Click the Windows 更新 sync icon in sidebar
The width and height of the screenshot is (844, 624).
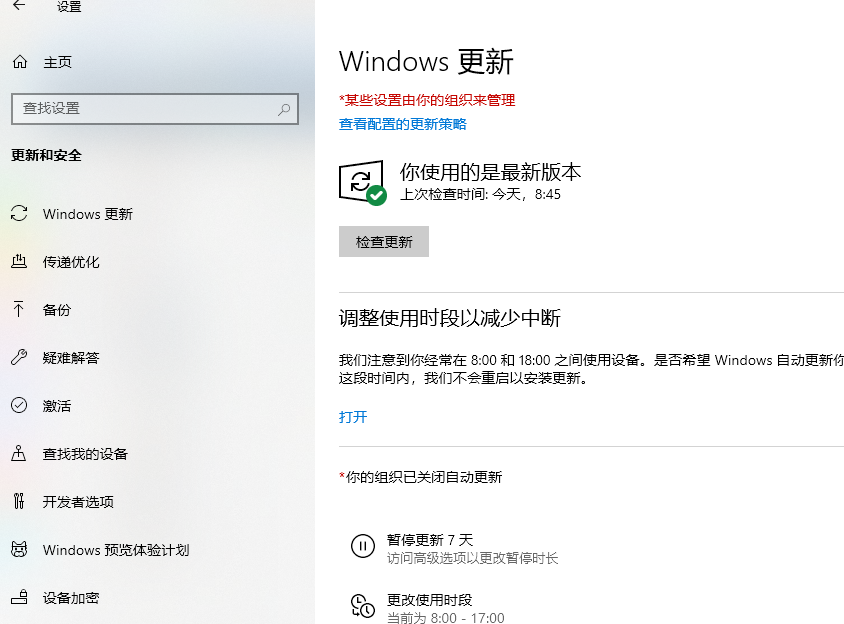pos(19,213)
